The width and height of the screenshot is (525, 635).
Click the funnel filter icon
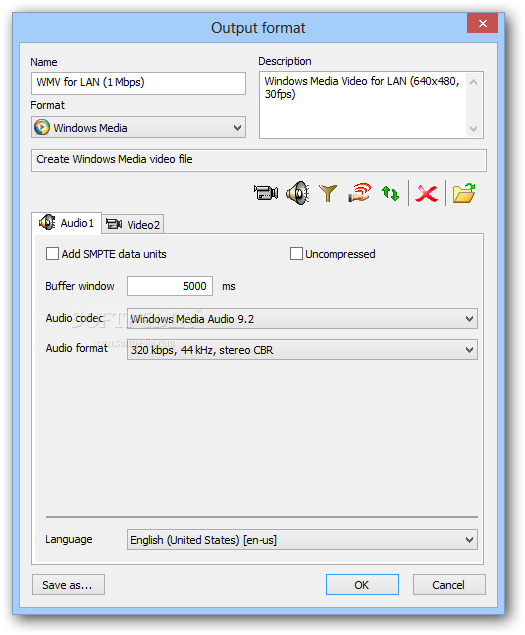click(328, 193)
